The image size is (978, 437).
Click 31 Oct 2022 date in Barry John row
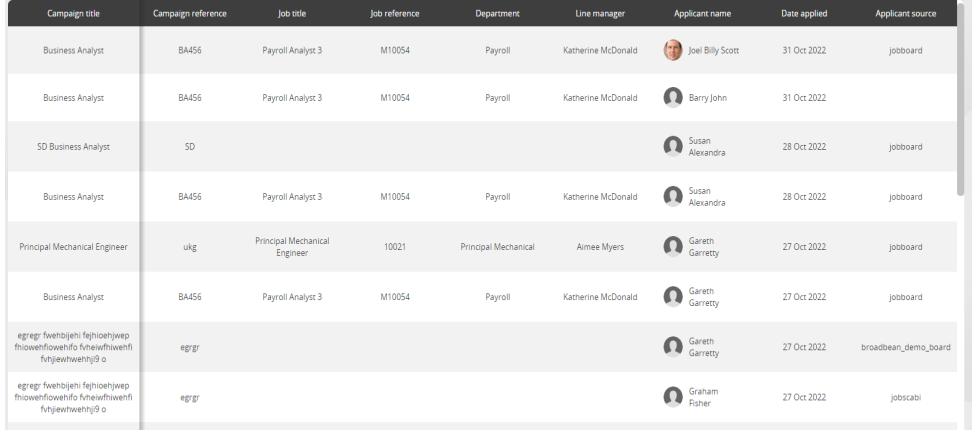point(804,98)
